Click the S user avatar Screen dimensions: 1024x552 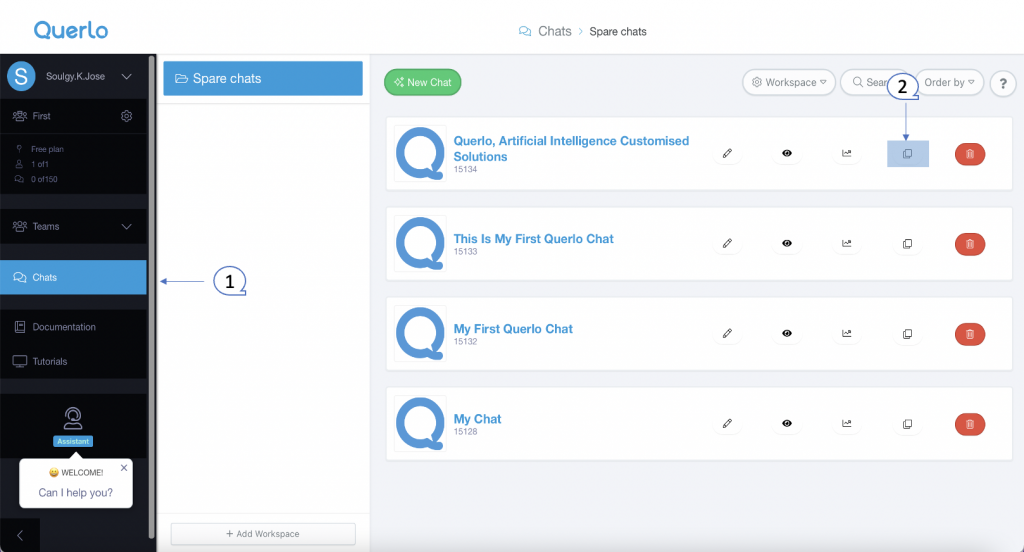click(x=21, y=76)
